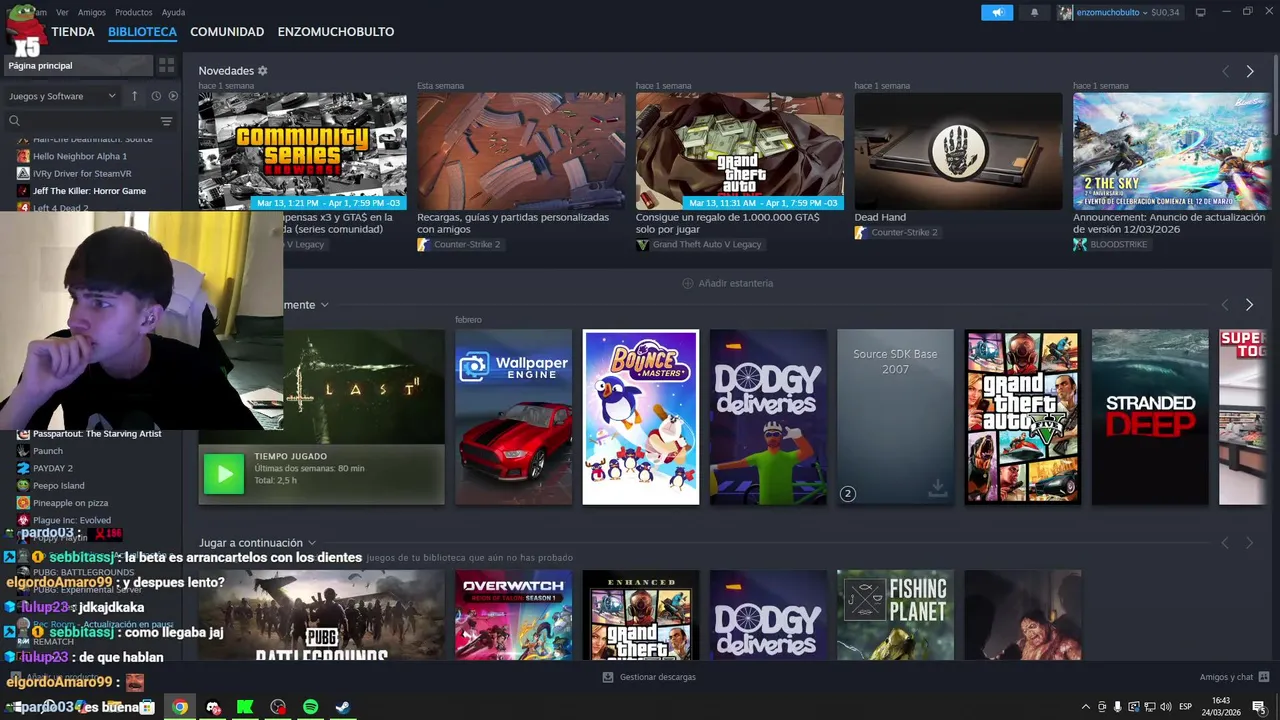The width and height of the screenshot is (1280, 720).
Task: Open the Fishing Planet cover
Action: click(895, 615)
